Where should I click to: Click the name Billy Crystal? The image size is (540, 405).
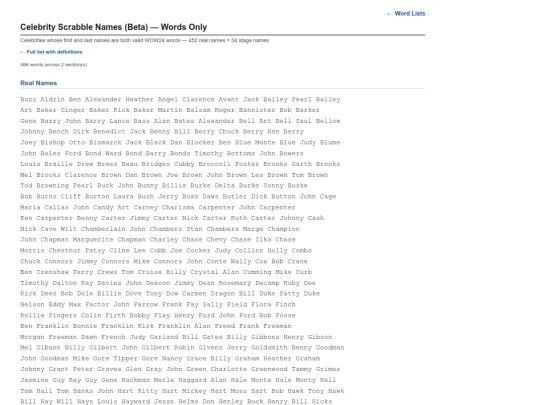(192, 272)
